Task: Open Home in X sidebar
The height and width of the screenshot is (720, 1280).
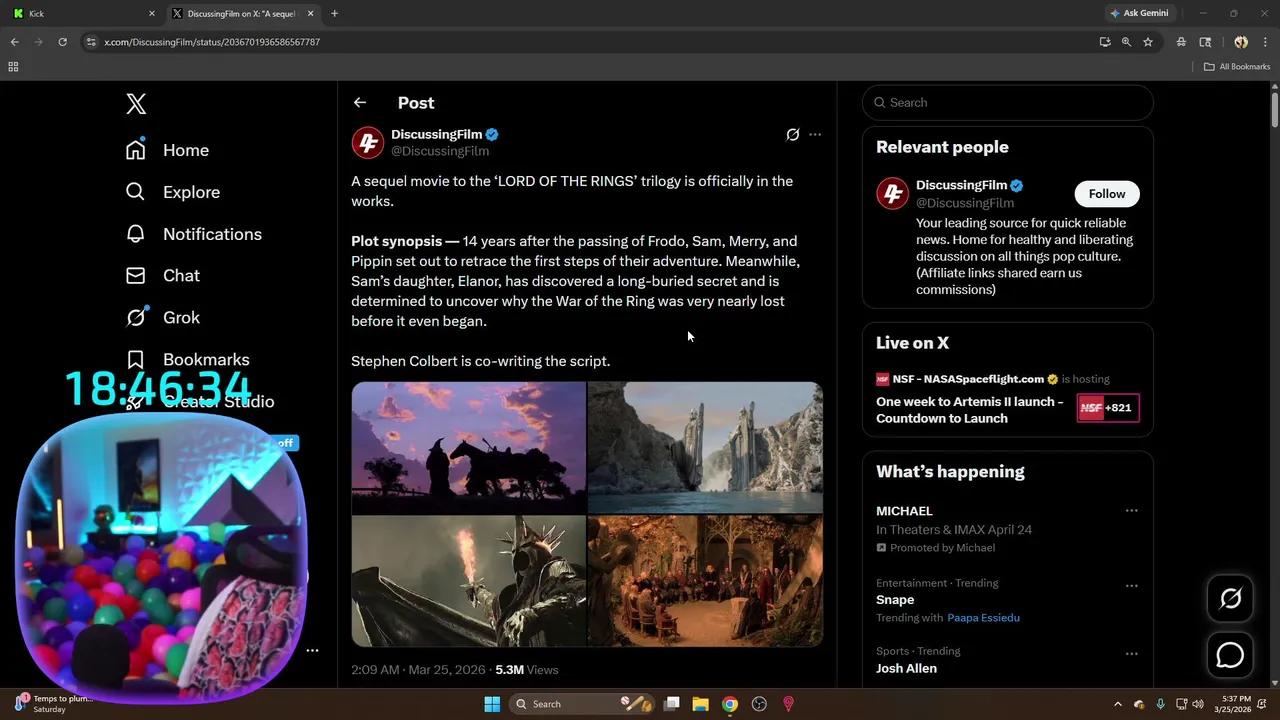Action: coord(167,150)
